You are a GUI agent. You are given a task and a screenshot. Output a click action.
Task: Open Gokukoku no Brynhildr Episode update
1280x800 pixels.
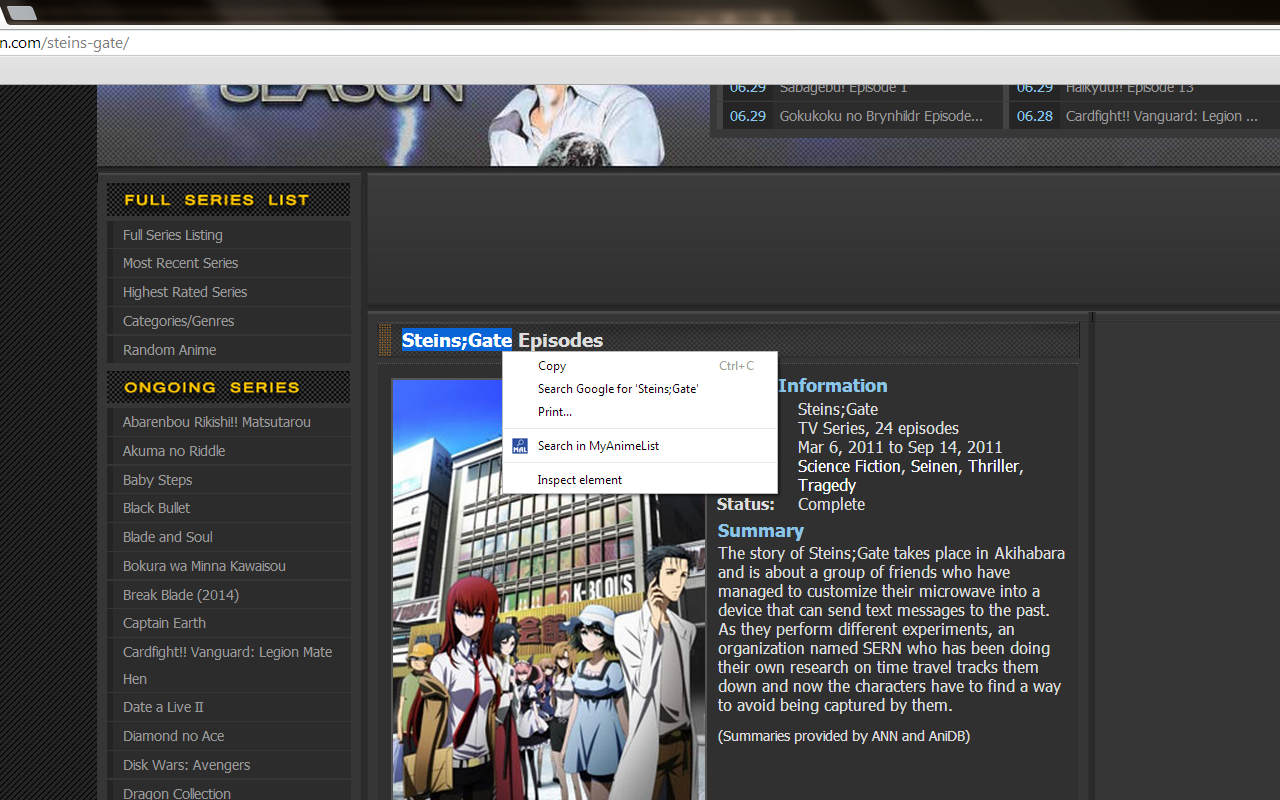point(881,116)
